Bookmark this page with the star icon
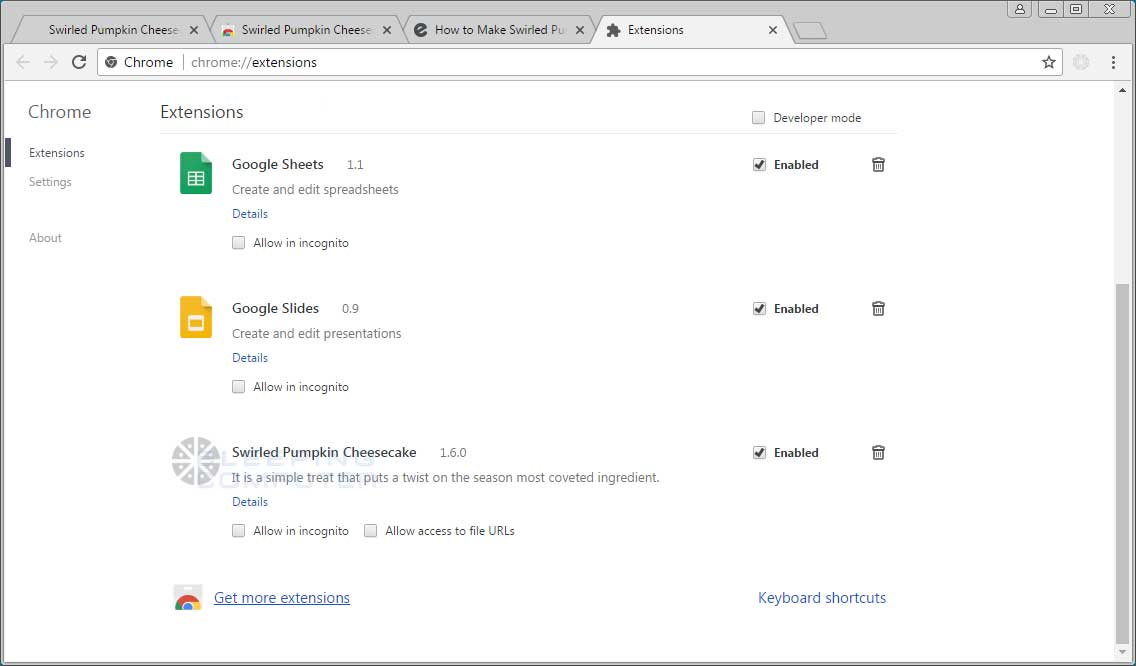1136x666 pixels. click(1048, 62)
